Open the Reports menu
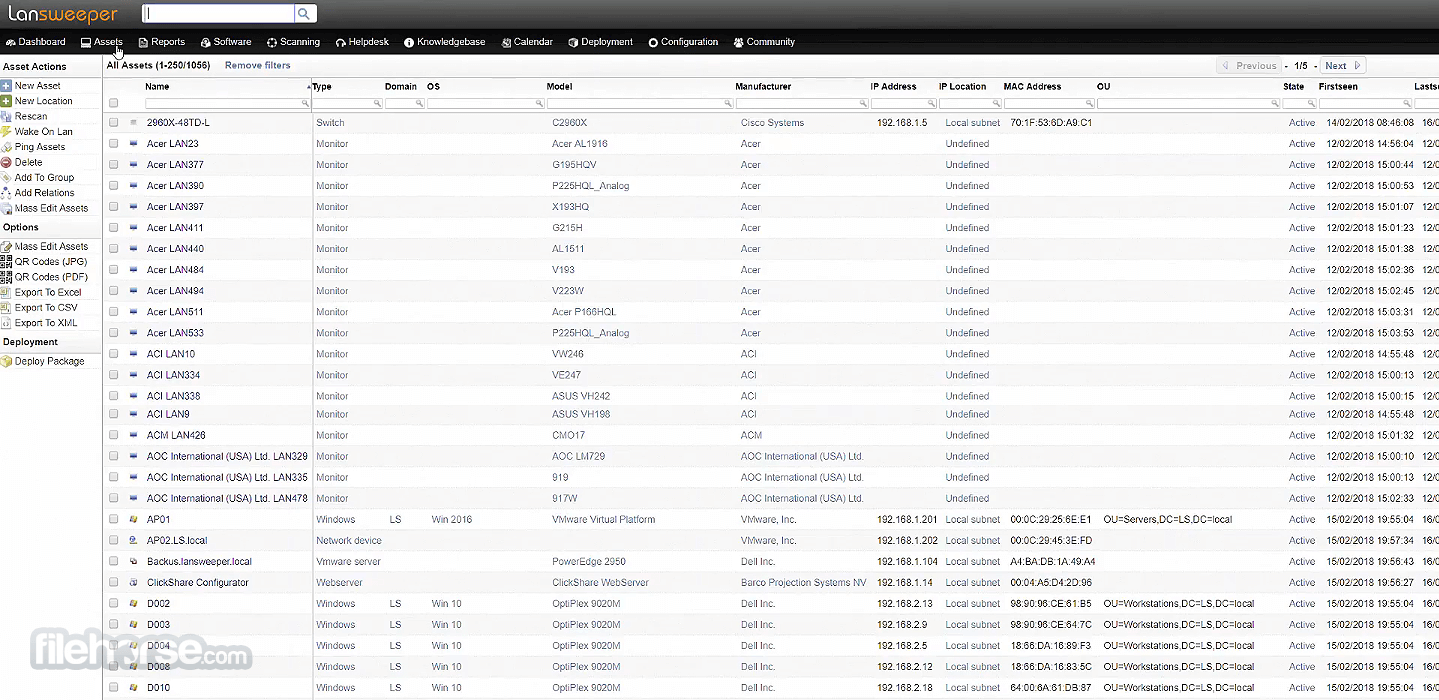This screenshot has height=700, width=1439. 162,42
